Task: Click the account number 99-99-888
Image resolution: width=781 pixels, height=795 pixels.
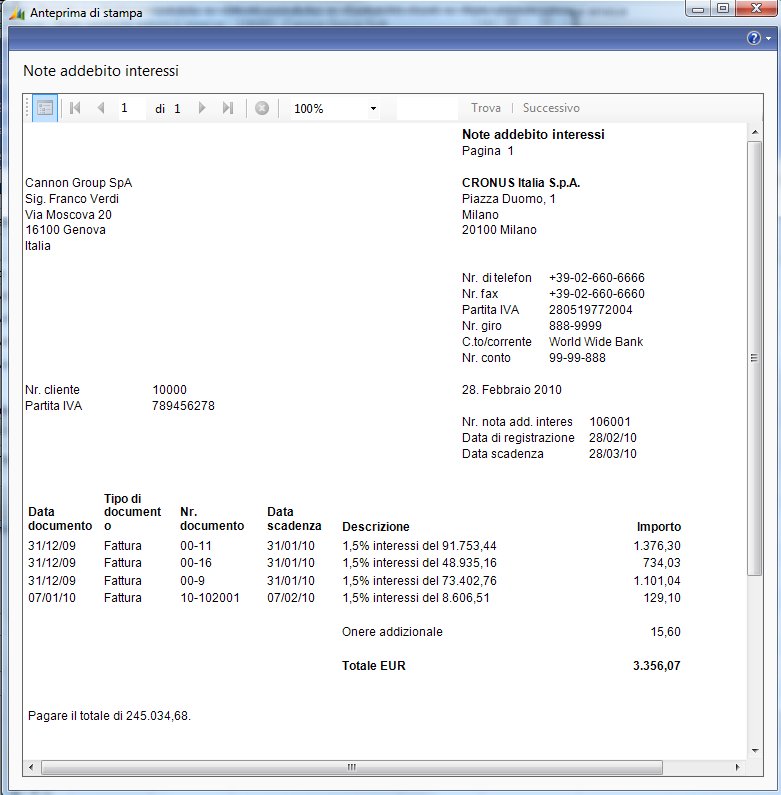Action: pyautogui.click(x=577, y=358)
